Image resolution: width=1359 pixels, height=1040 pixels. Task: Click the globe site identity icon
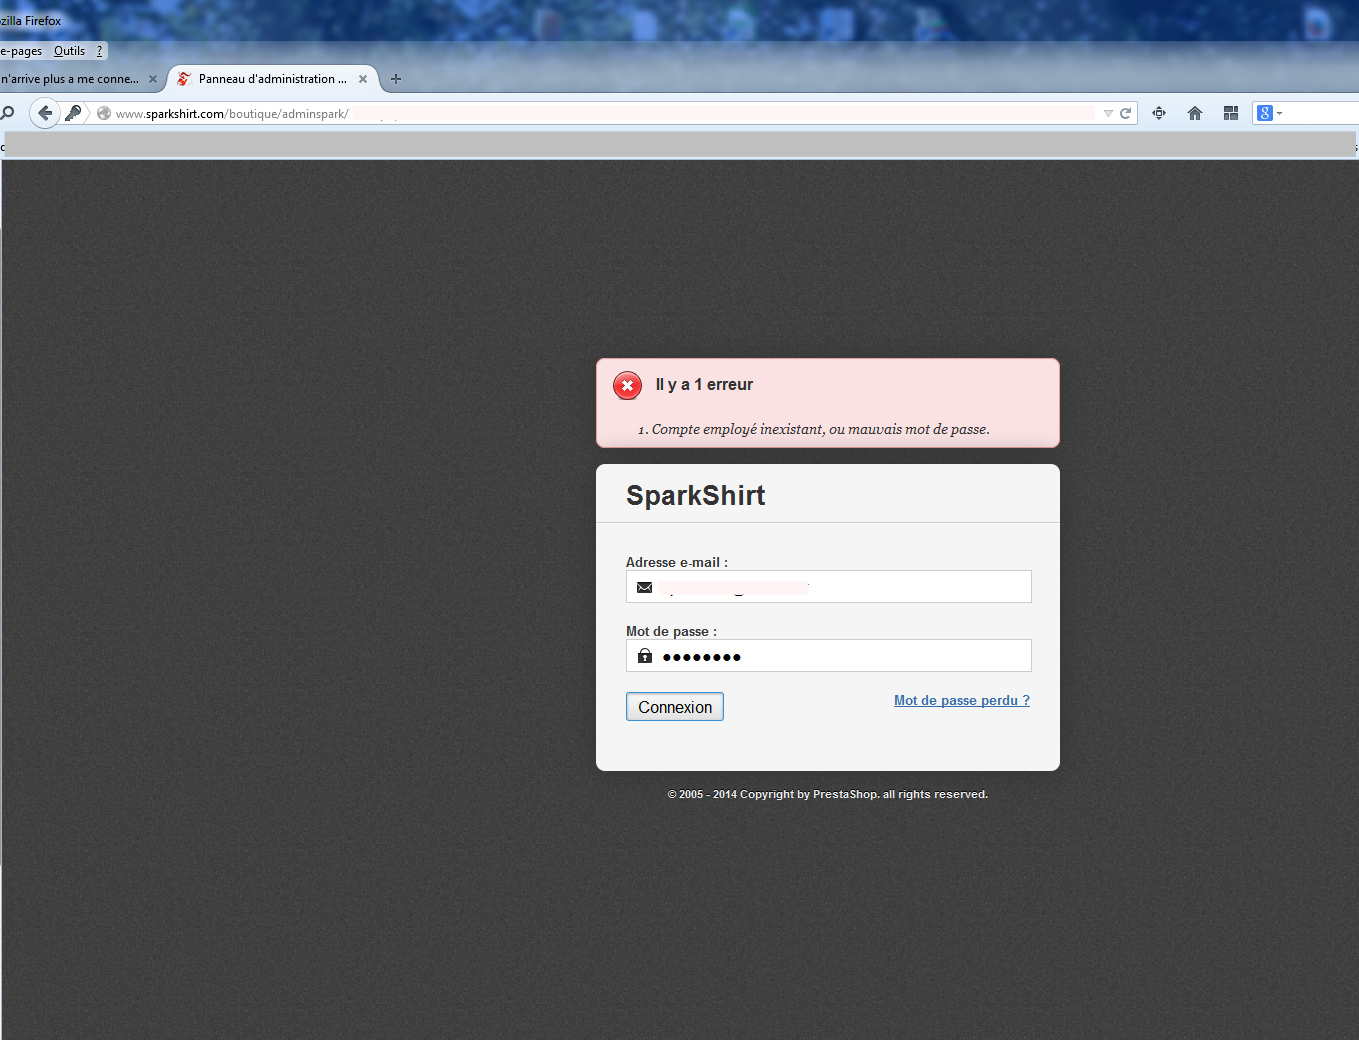[x=103, y=114]
